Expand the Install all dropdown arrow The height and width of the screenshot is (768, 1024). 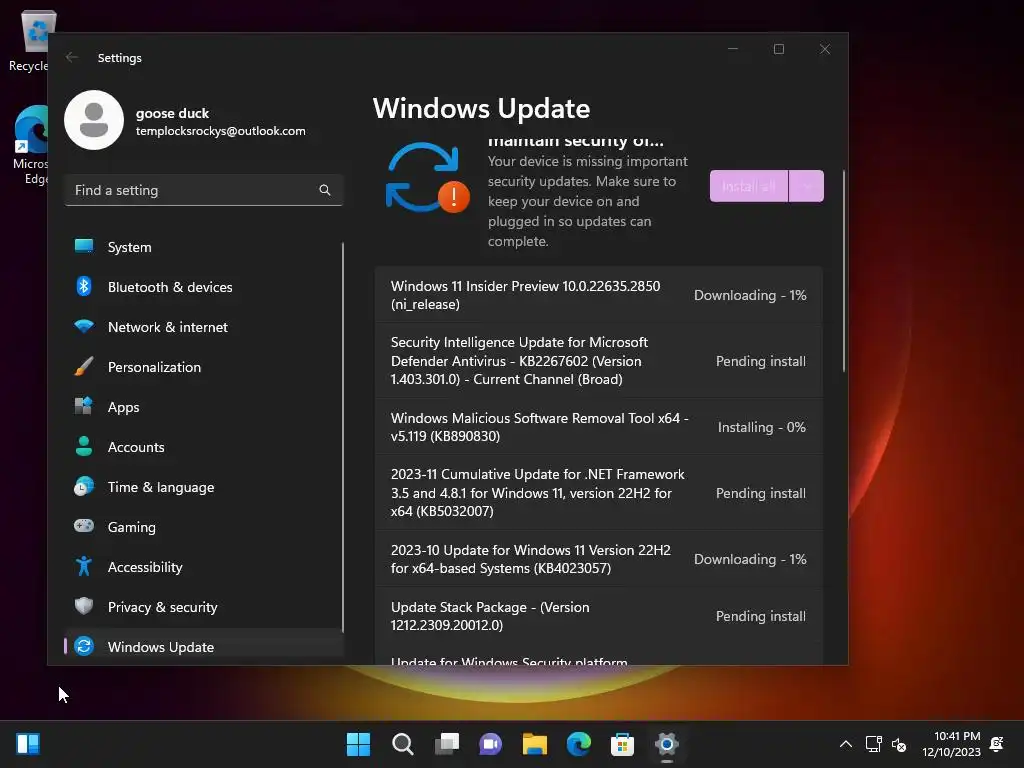click(807, 186)
